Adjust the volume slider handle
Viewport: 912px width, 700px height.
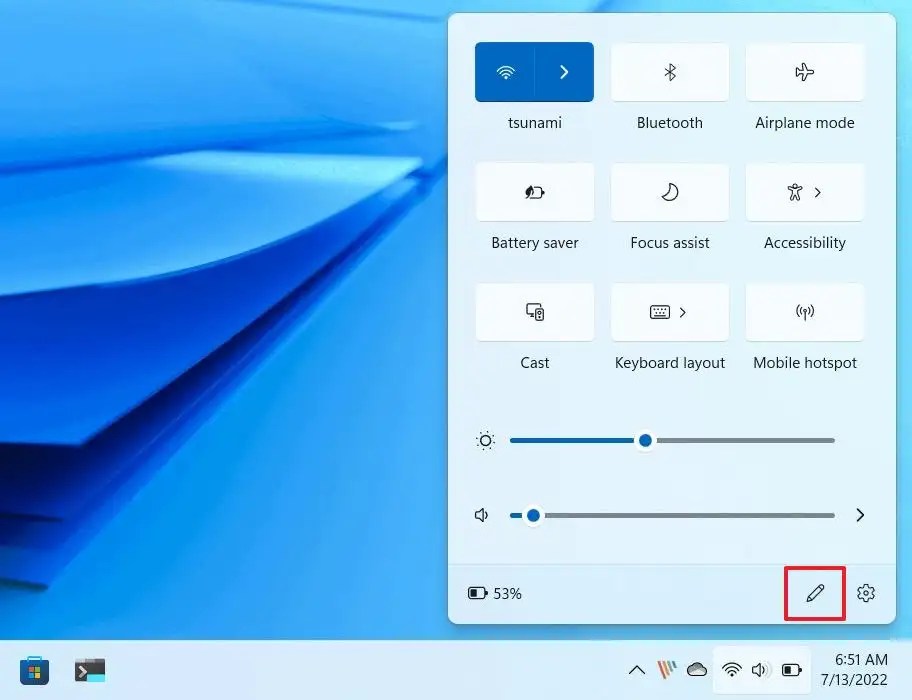click(532, 515)
